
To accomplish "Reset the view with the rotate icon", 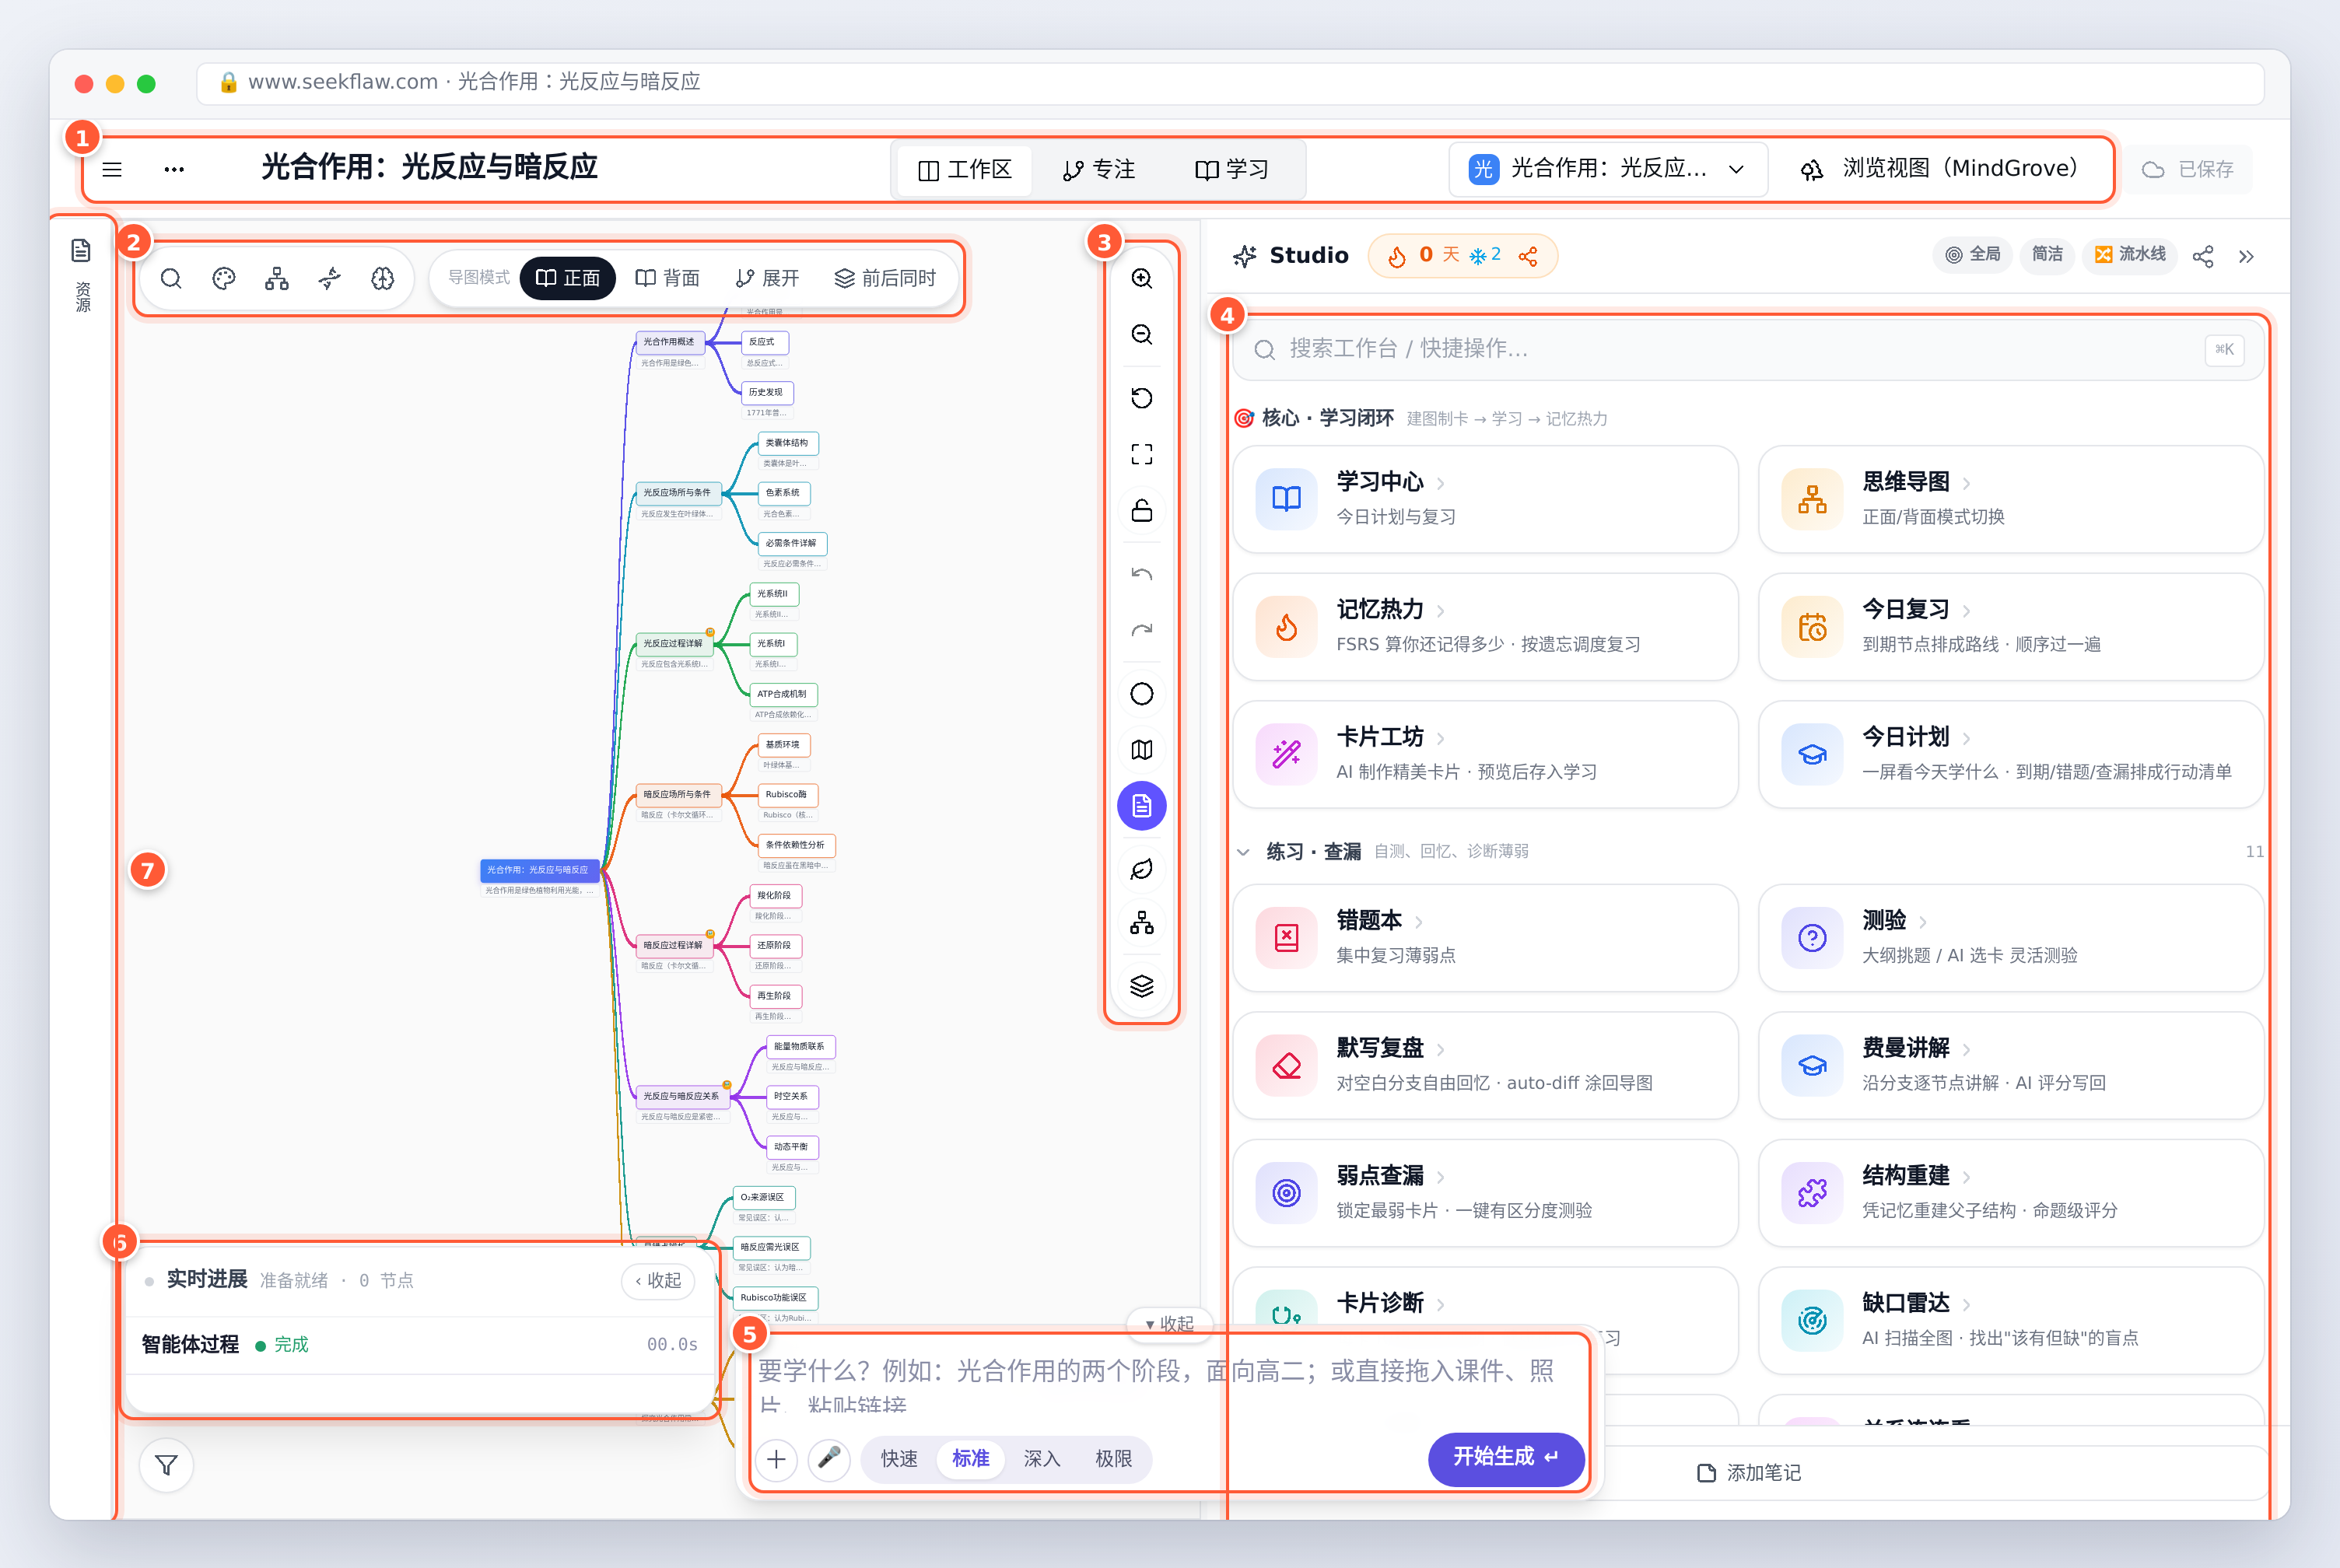I will [1142, 398].
